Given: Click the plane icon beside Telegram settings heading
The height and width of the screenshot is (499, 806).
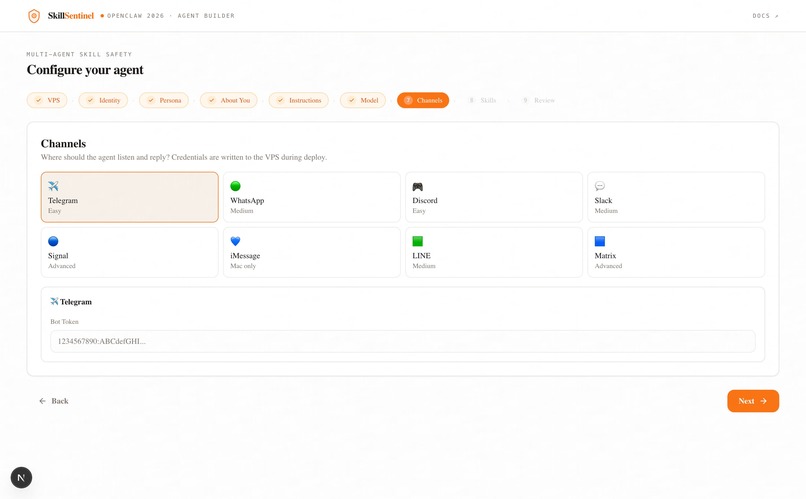Looking at the screenshot, I should pyautogui.click(x=54, y=302).
